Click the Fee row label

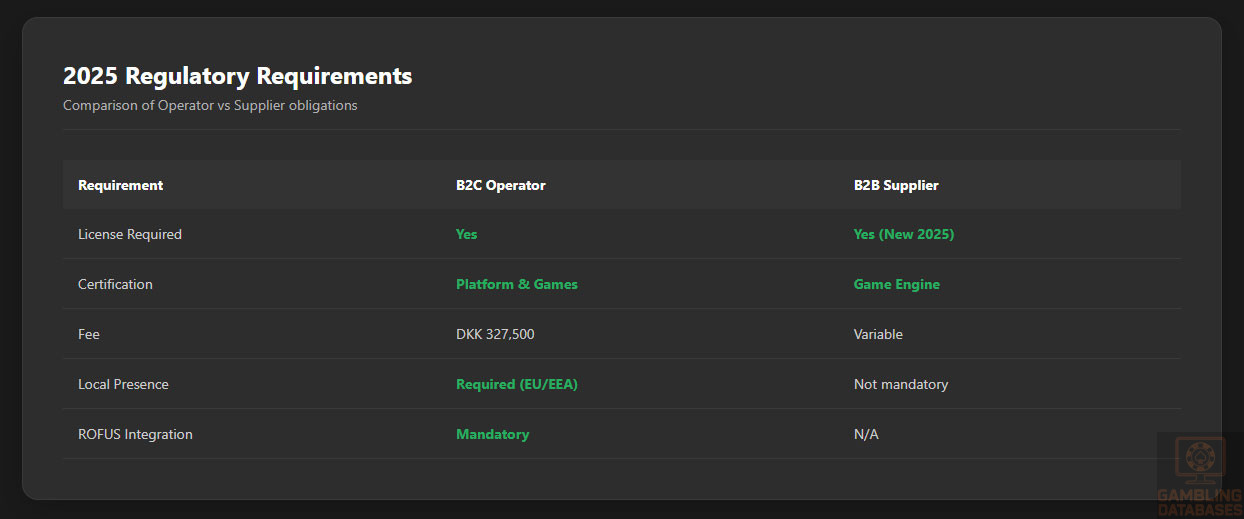click(89, 334)
